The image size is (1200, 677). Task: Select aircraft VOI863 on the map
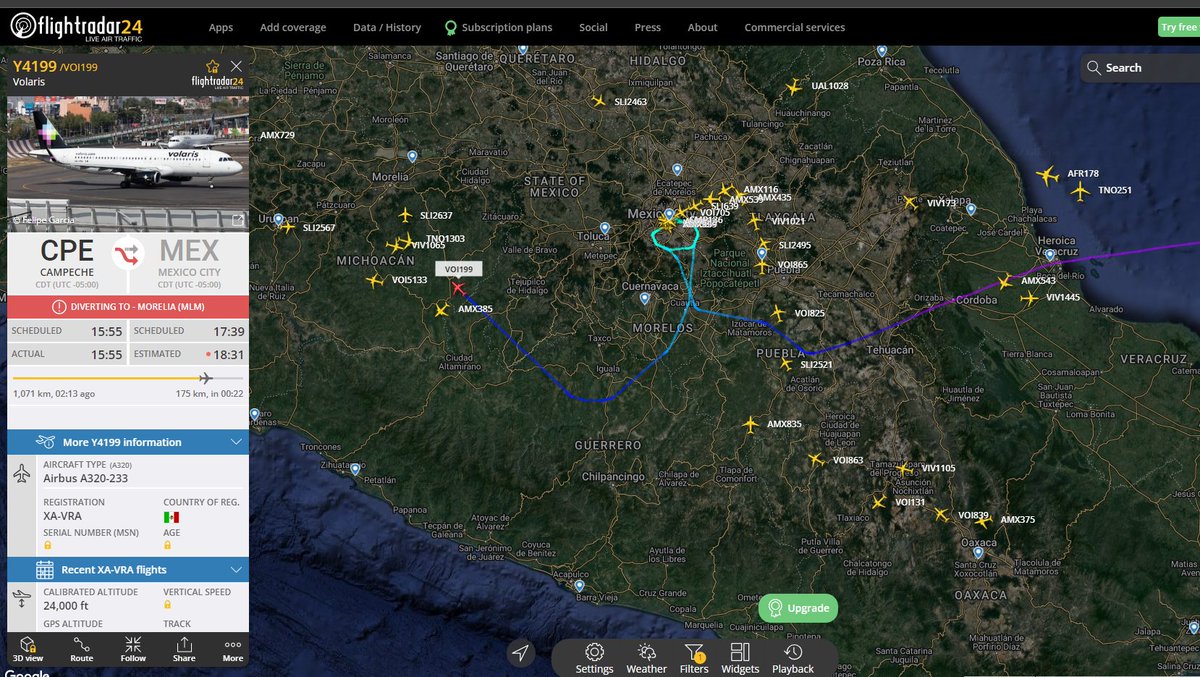pyautogui.click(x=815, y=460)
